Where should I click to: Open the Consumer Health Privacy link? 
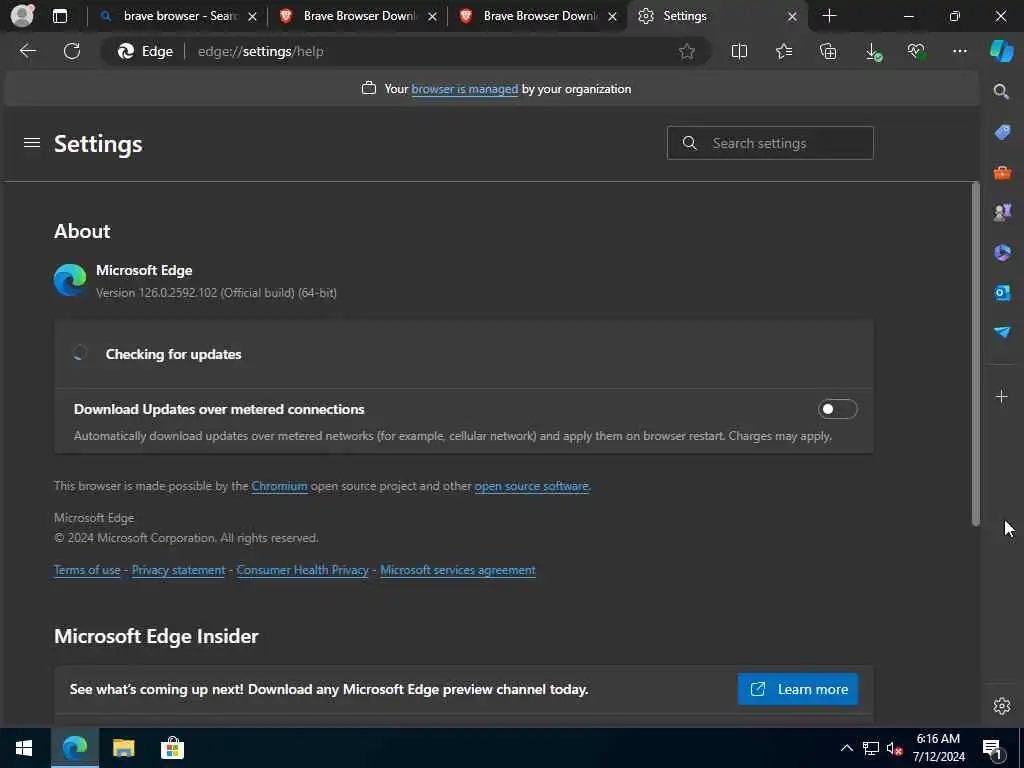(302, 570)
